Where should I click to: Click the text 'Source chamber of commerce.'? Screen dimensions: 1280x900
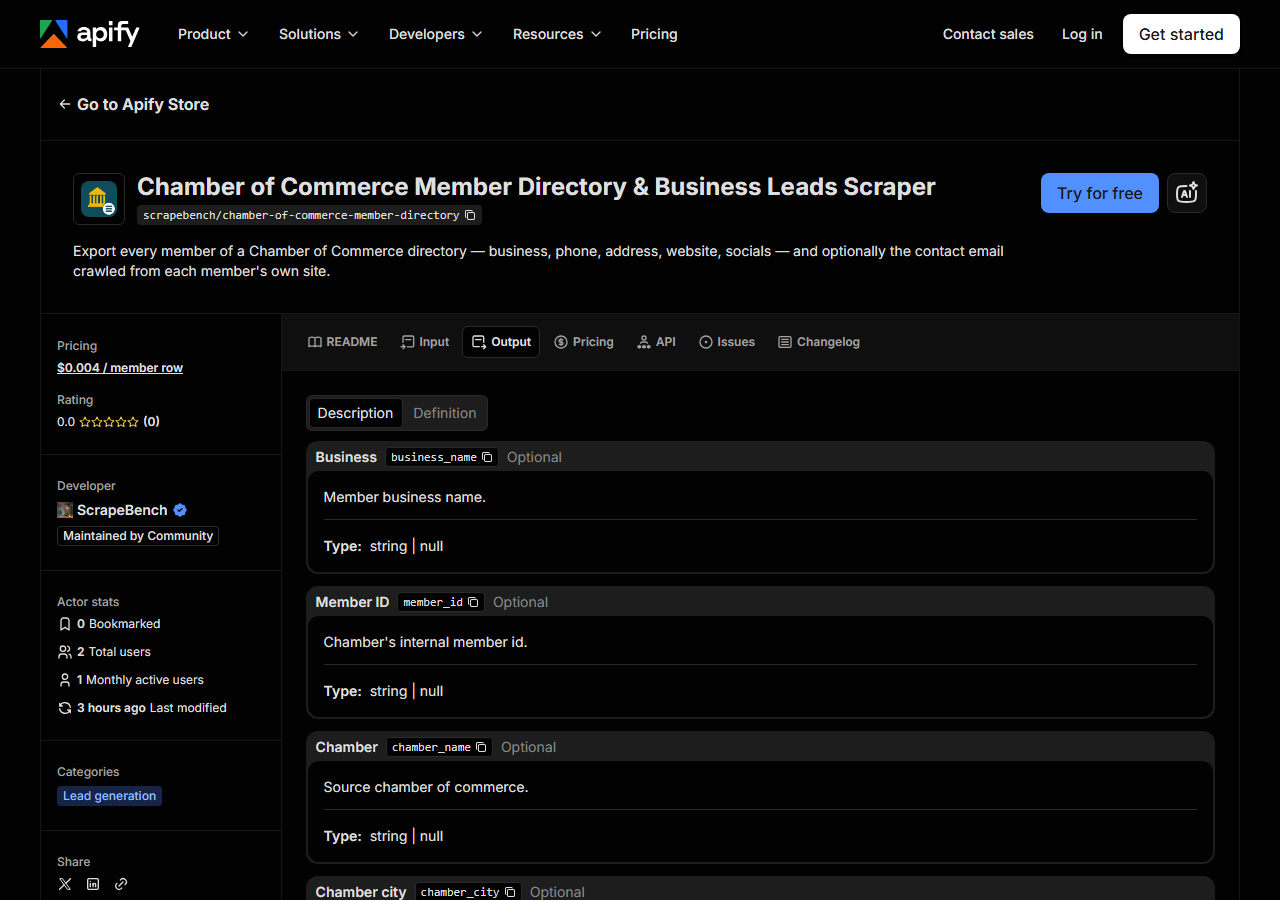coord(426,787)
